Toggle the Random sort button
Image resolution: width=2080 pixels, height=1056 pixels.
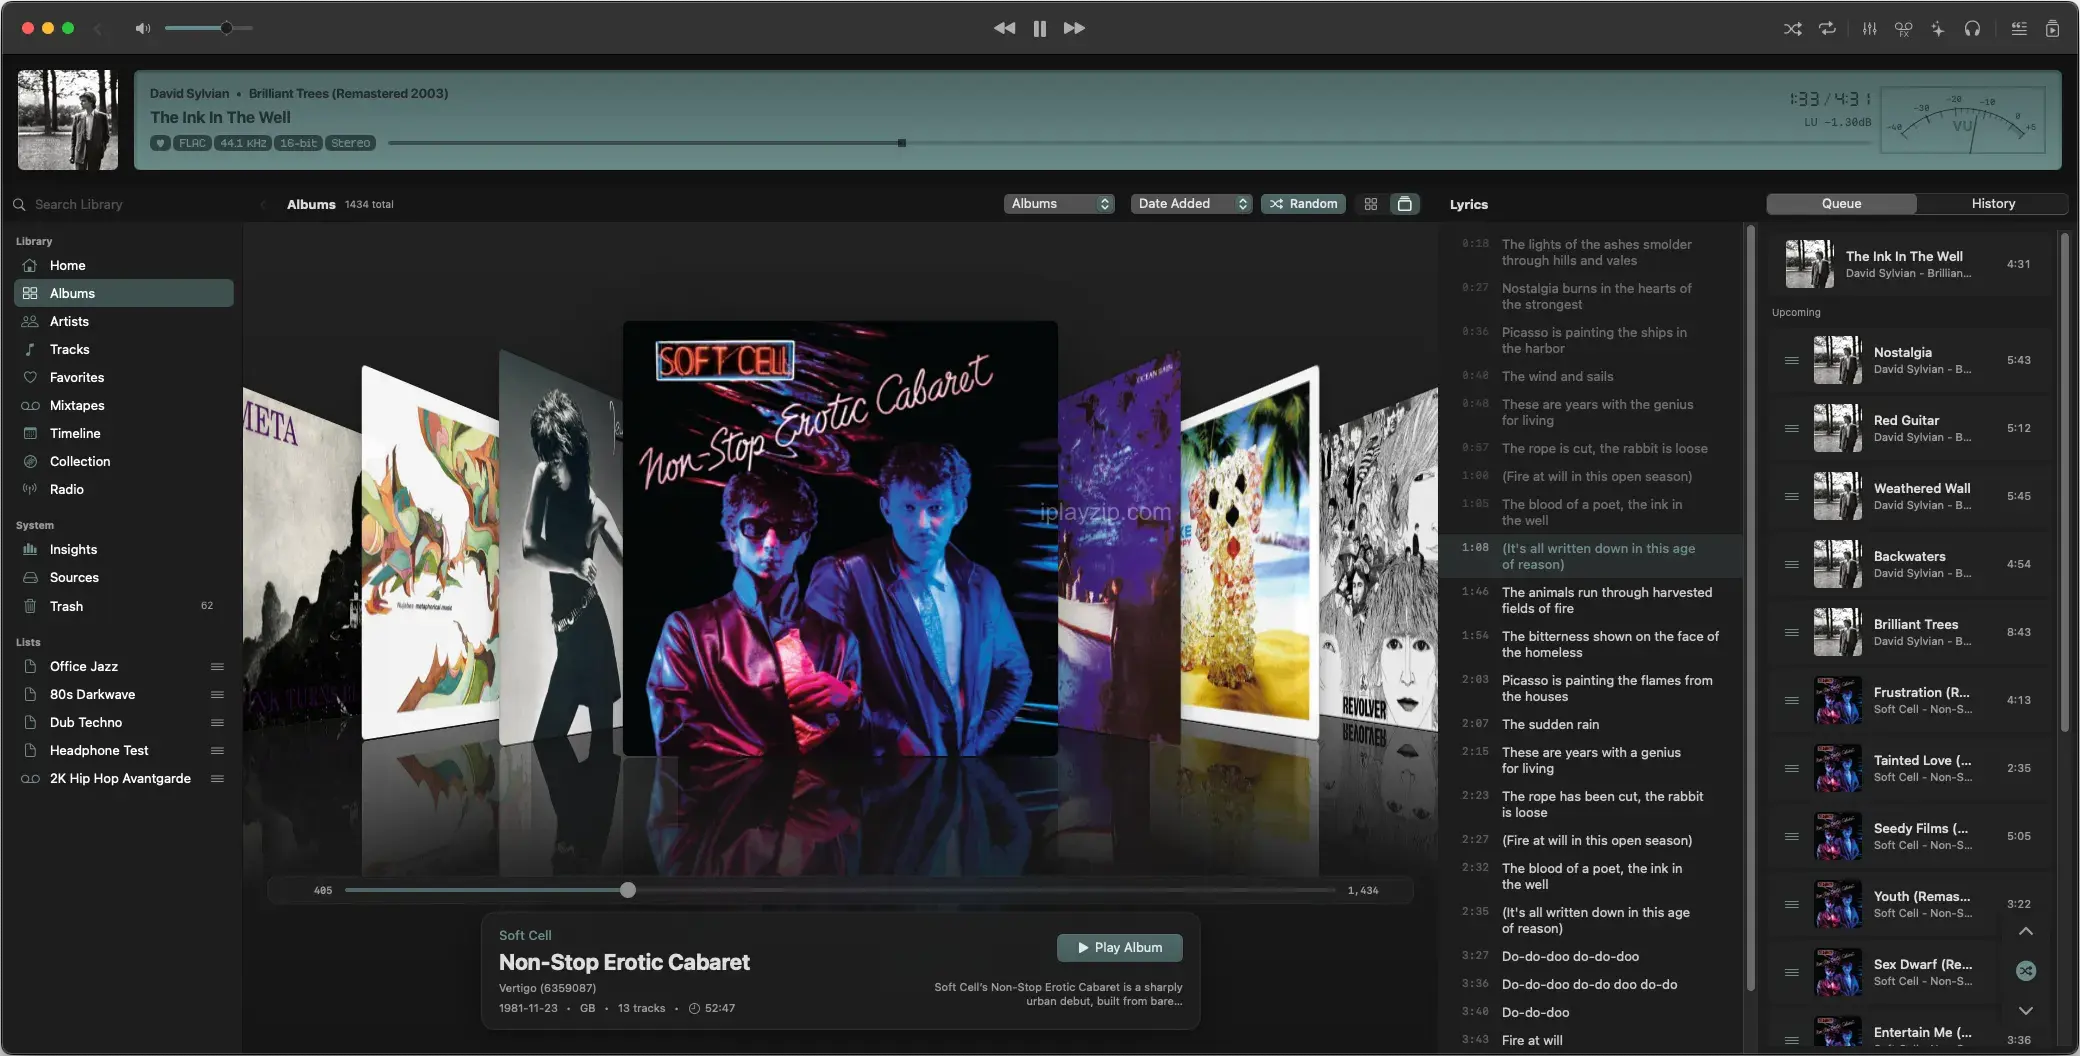[x=1303, y=203]
